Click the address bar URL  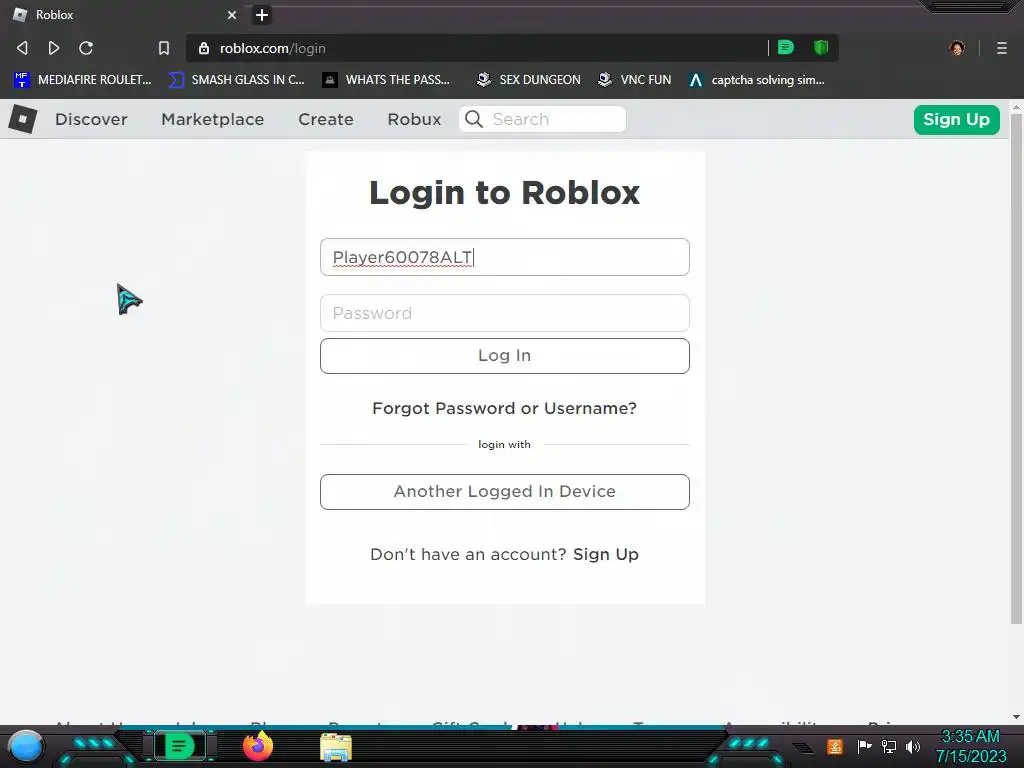coord(273,48)
